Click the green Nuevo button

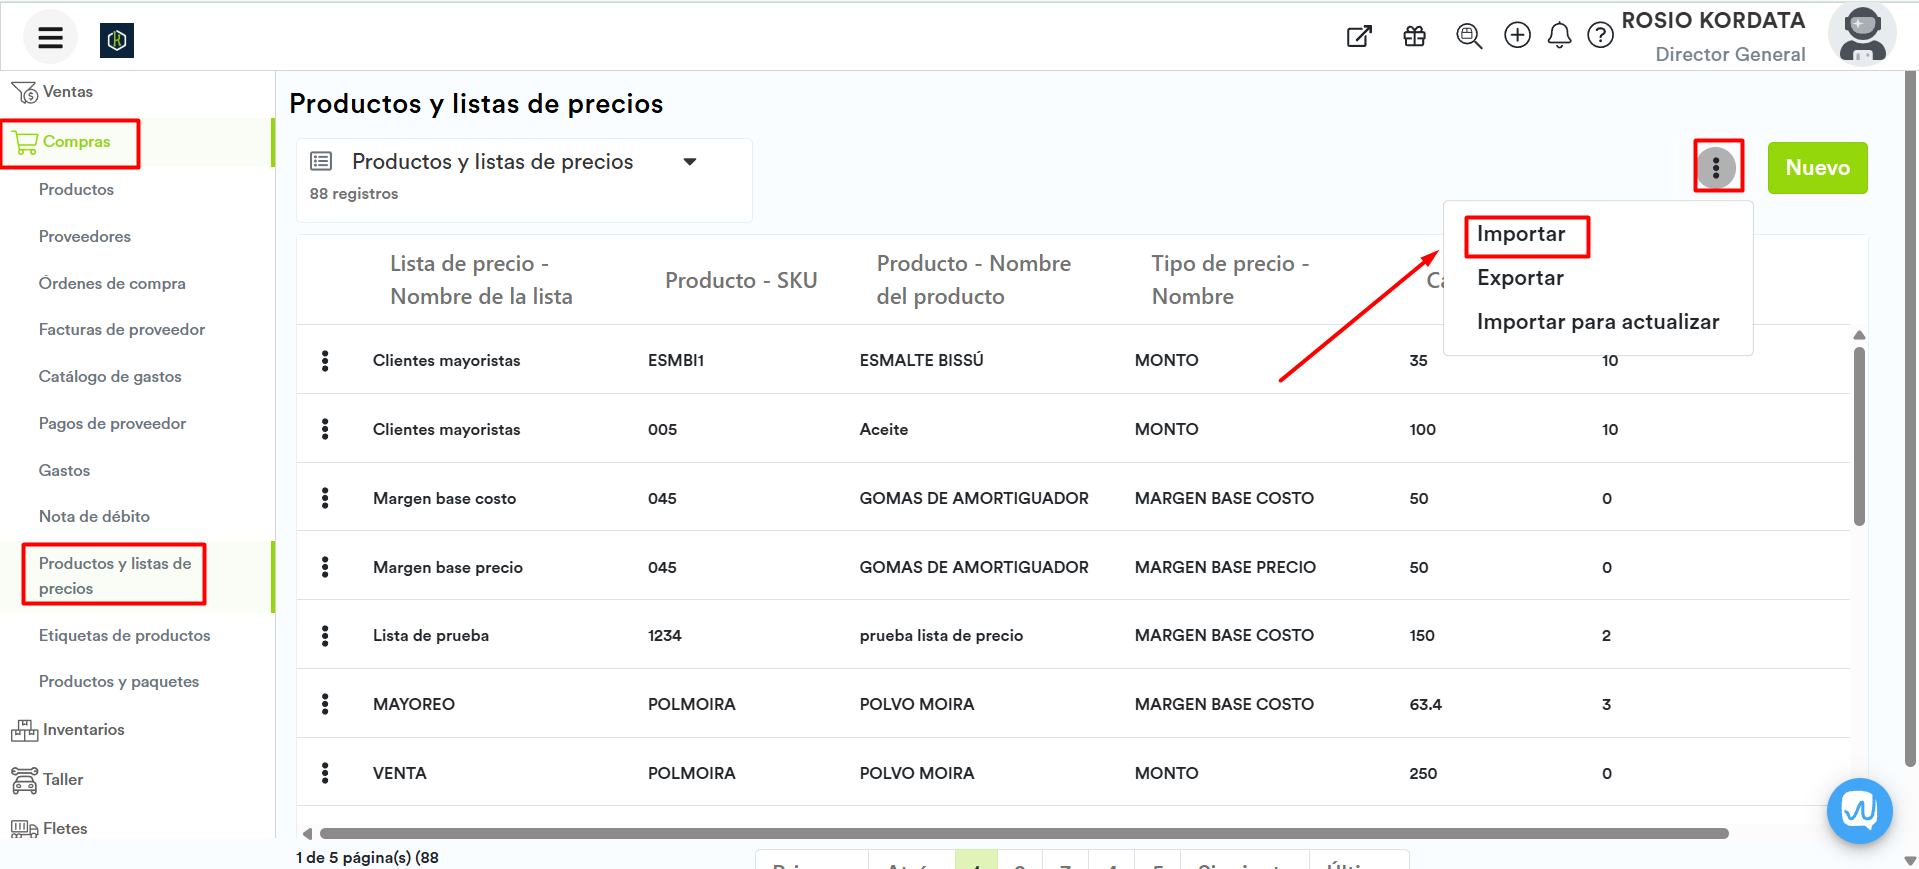click(1816, 168)
